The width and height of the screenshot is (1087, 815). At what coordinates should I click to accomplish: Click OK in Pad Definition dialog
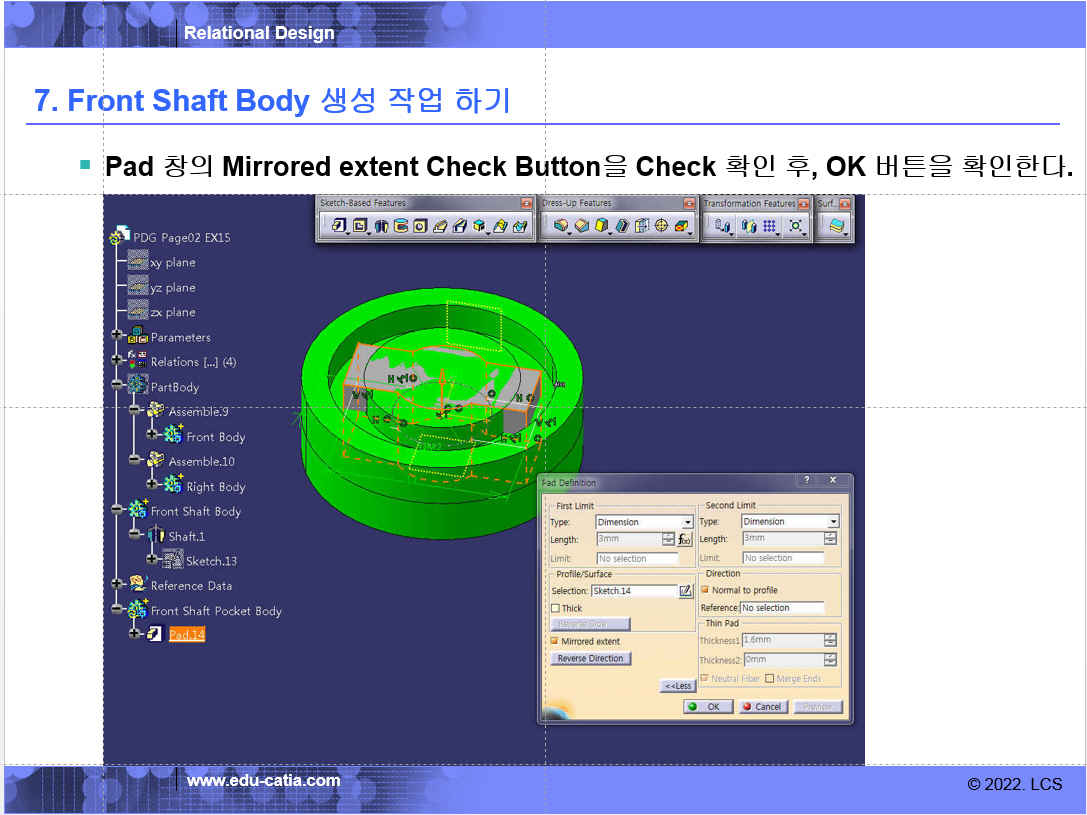(704, 706)
